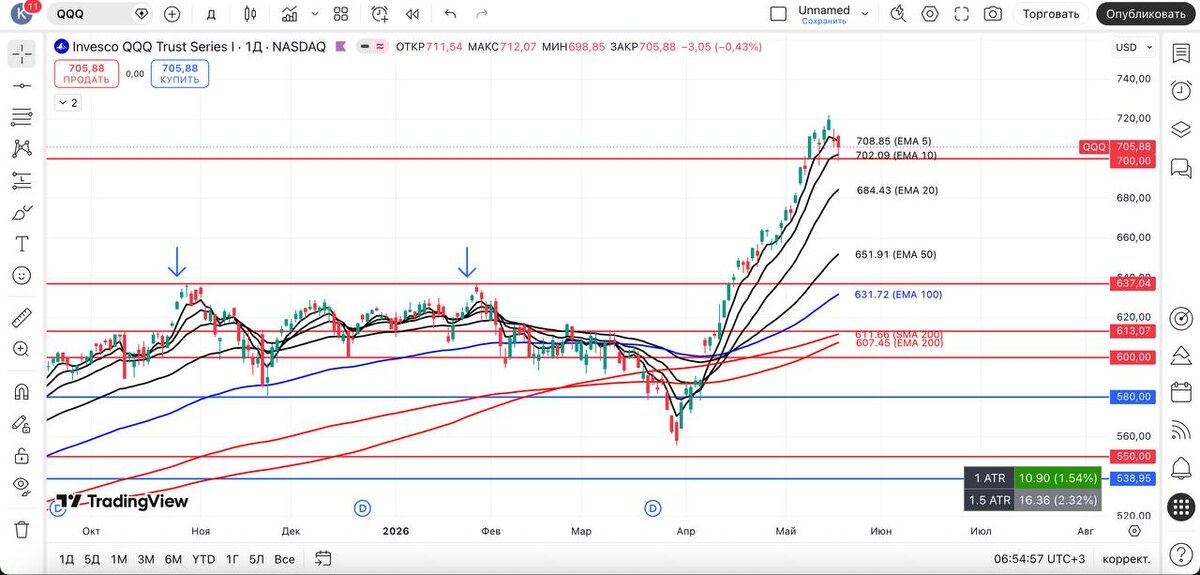The height and width of the screenshot is (575, 1200).
Task: Click the ПРОДАТЬ 705,88 sell button
Action: click(88, 74)
